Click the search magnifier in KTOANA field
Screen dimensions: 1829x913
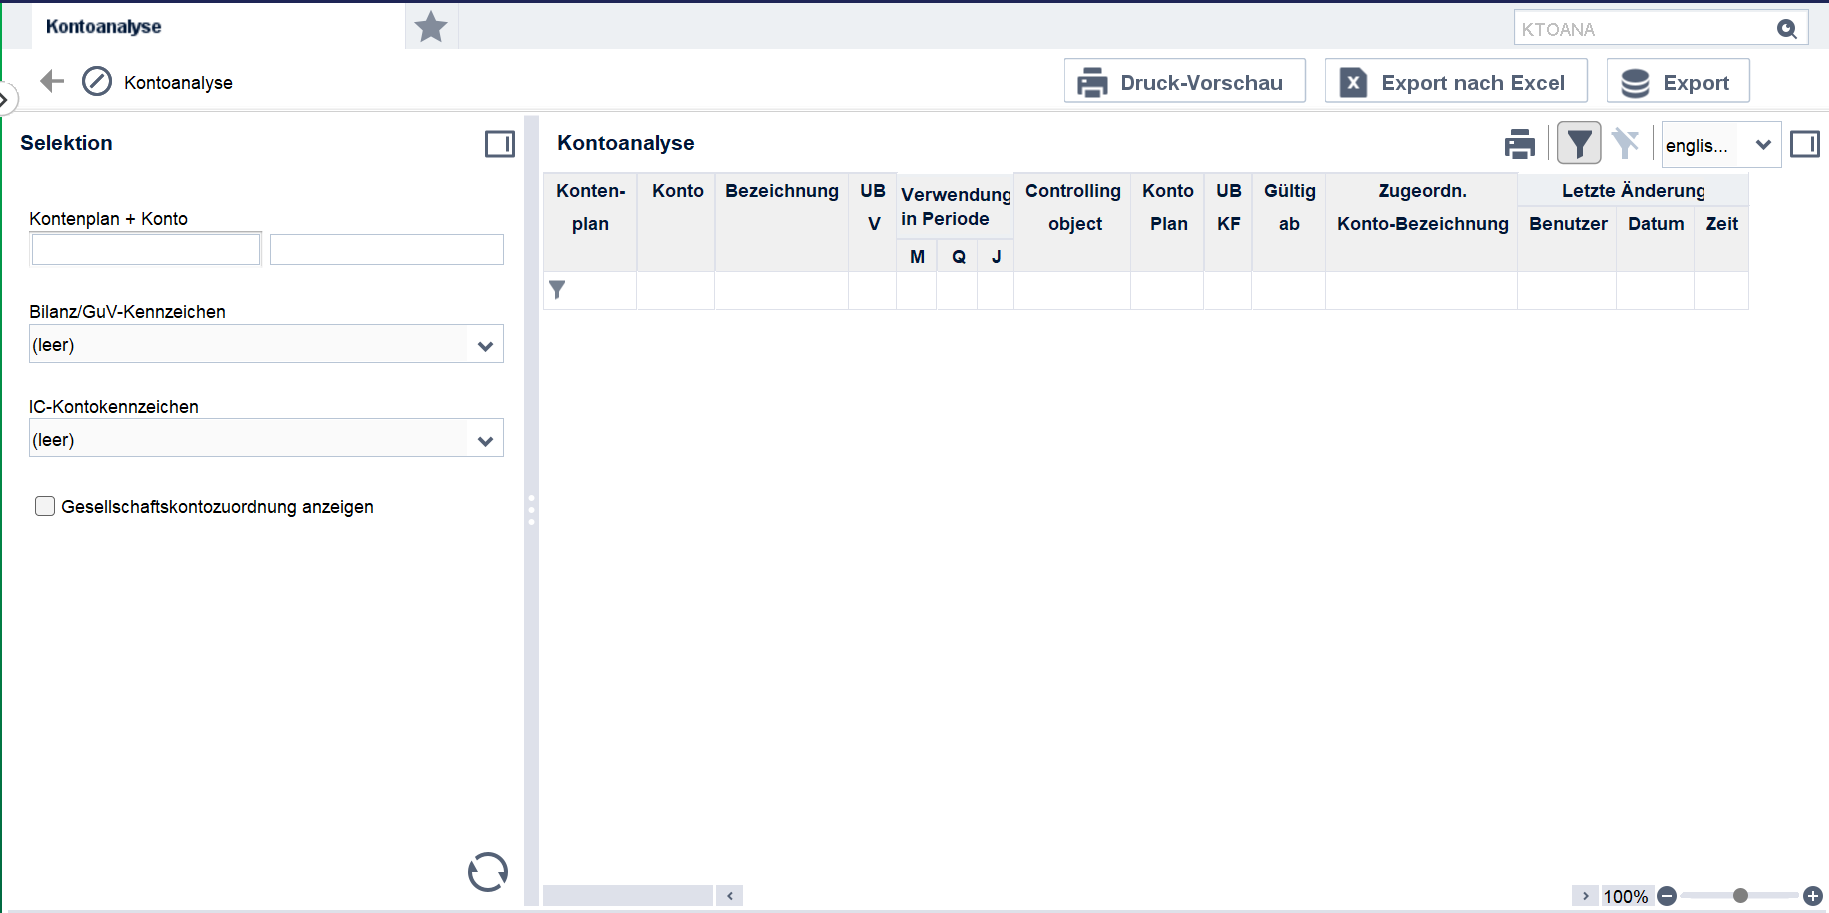pyautogui.click(x=1786, y=29)
